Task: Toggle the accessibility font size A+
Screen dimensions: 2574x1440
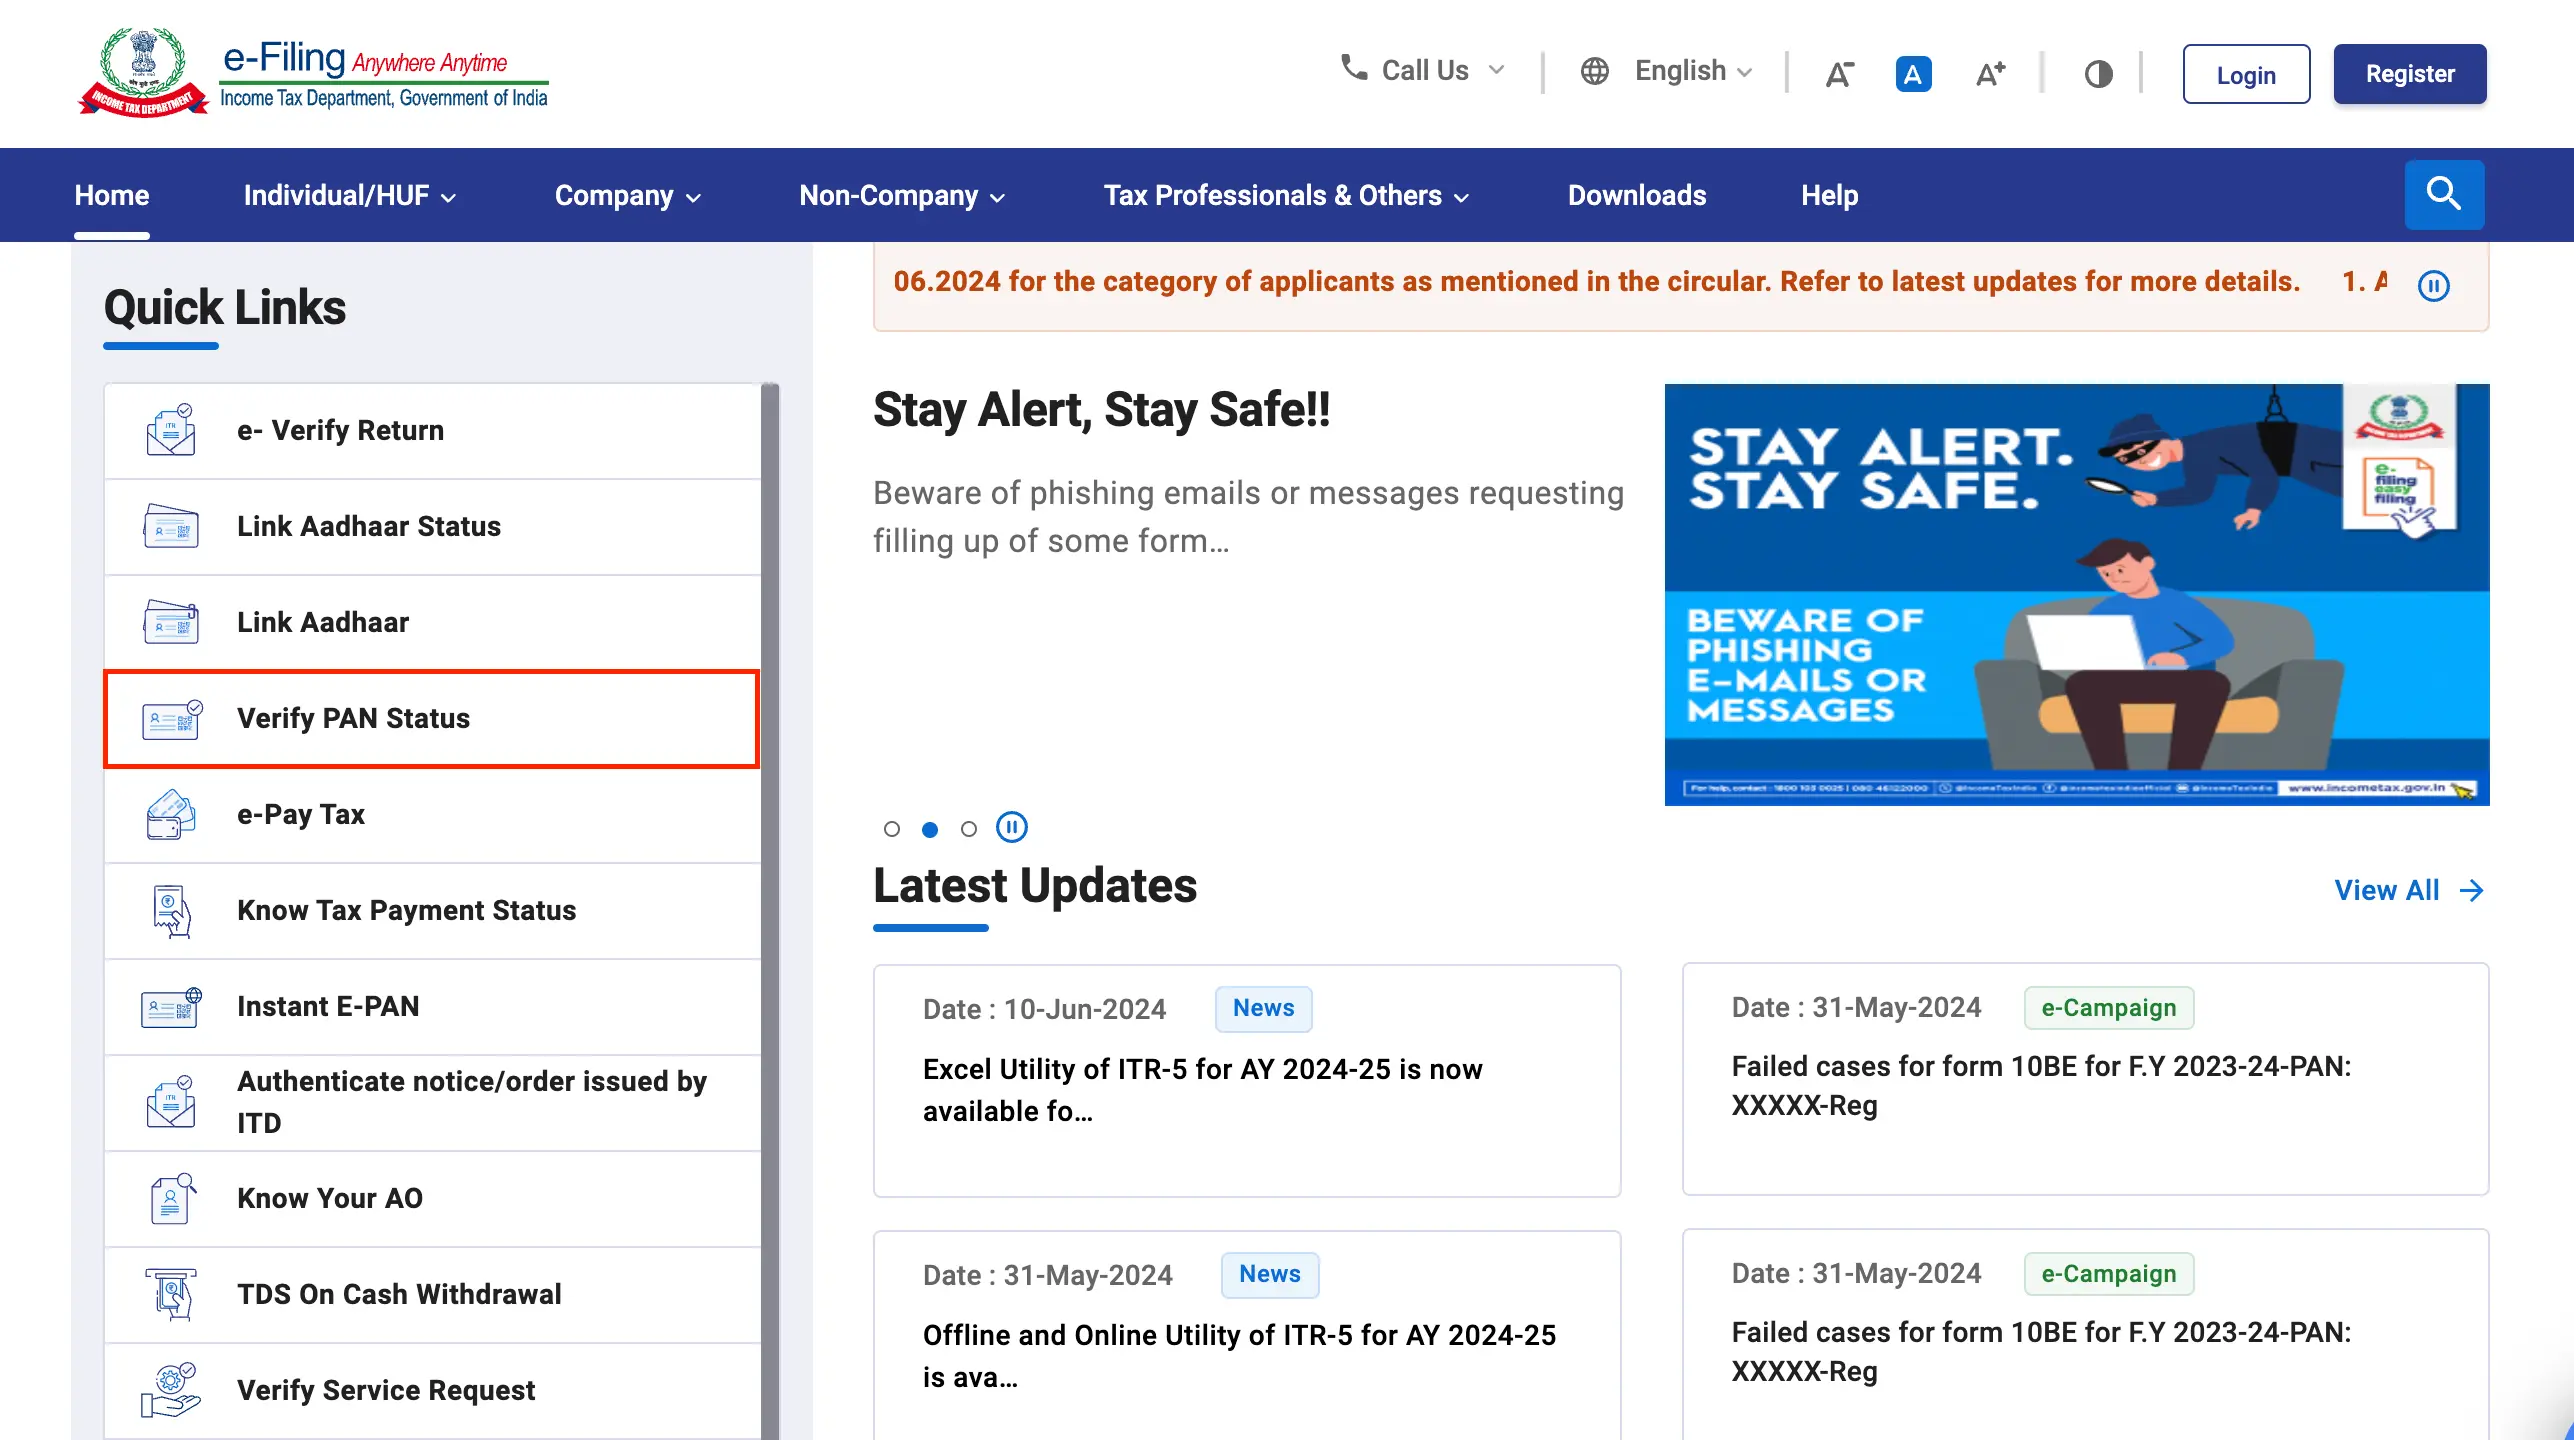Action: tap(1987, 72)
